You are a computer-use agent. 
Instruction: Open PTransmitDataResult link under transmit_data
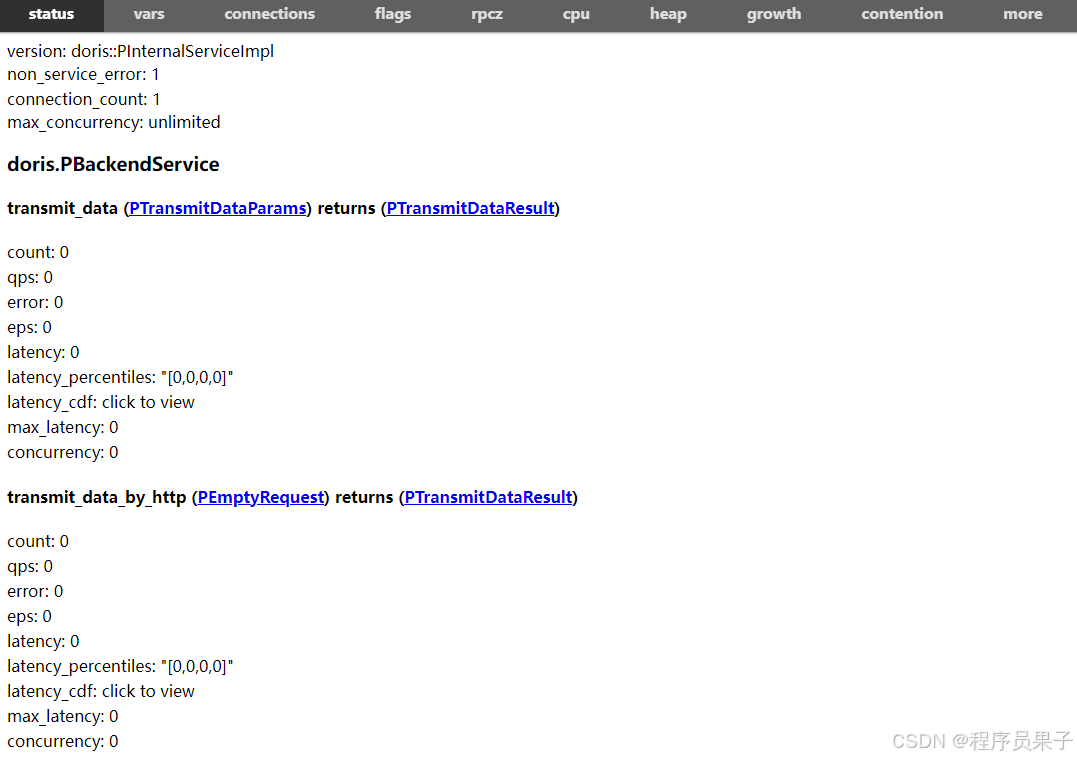tap(471, 208)
